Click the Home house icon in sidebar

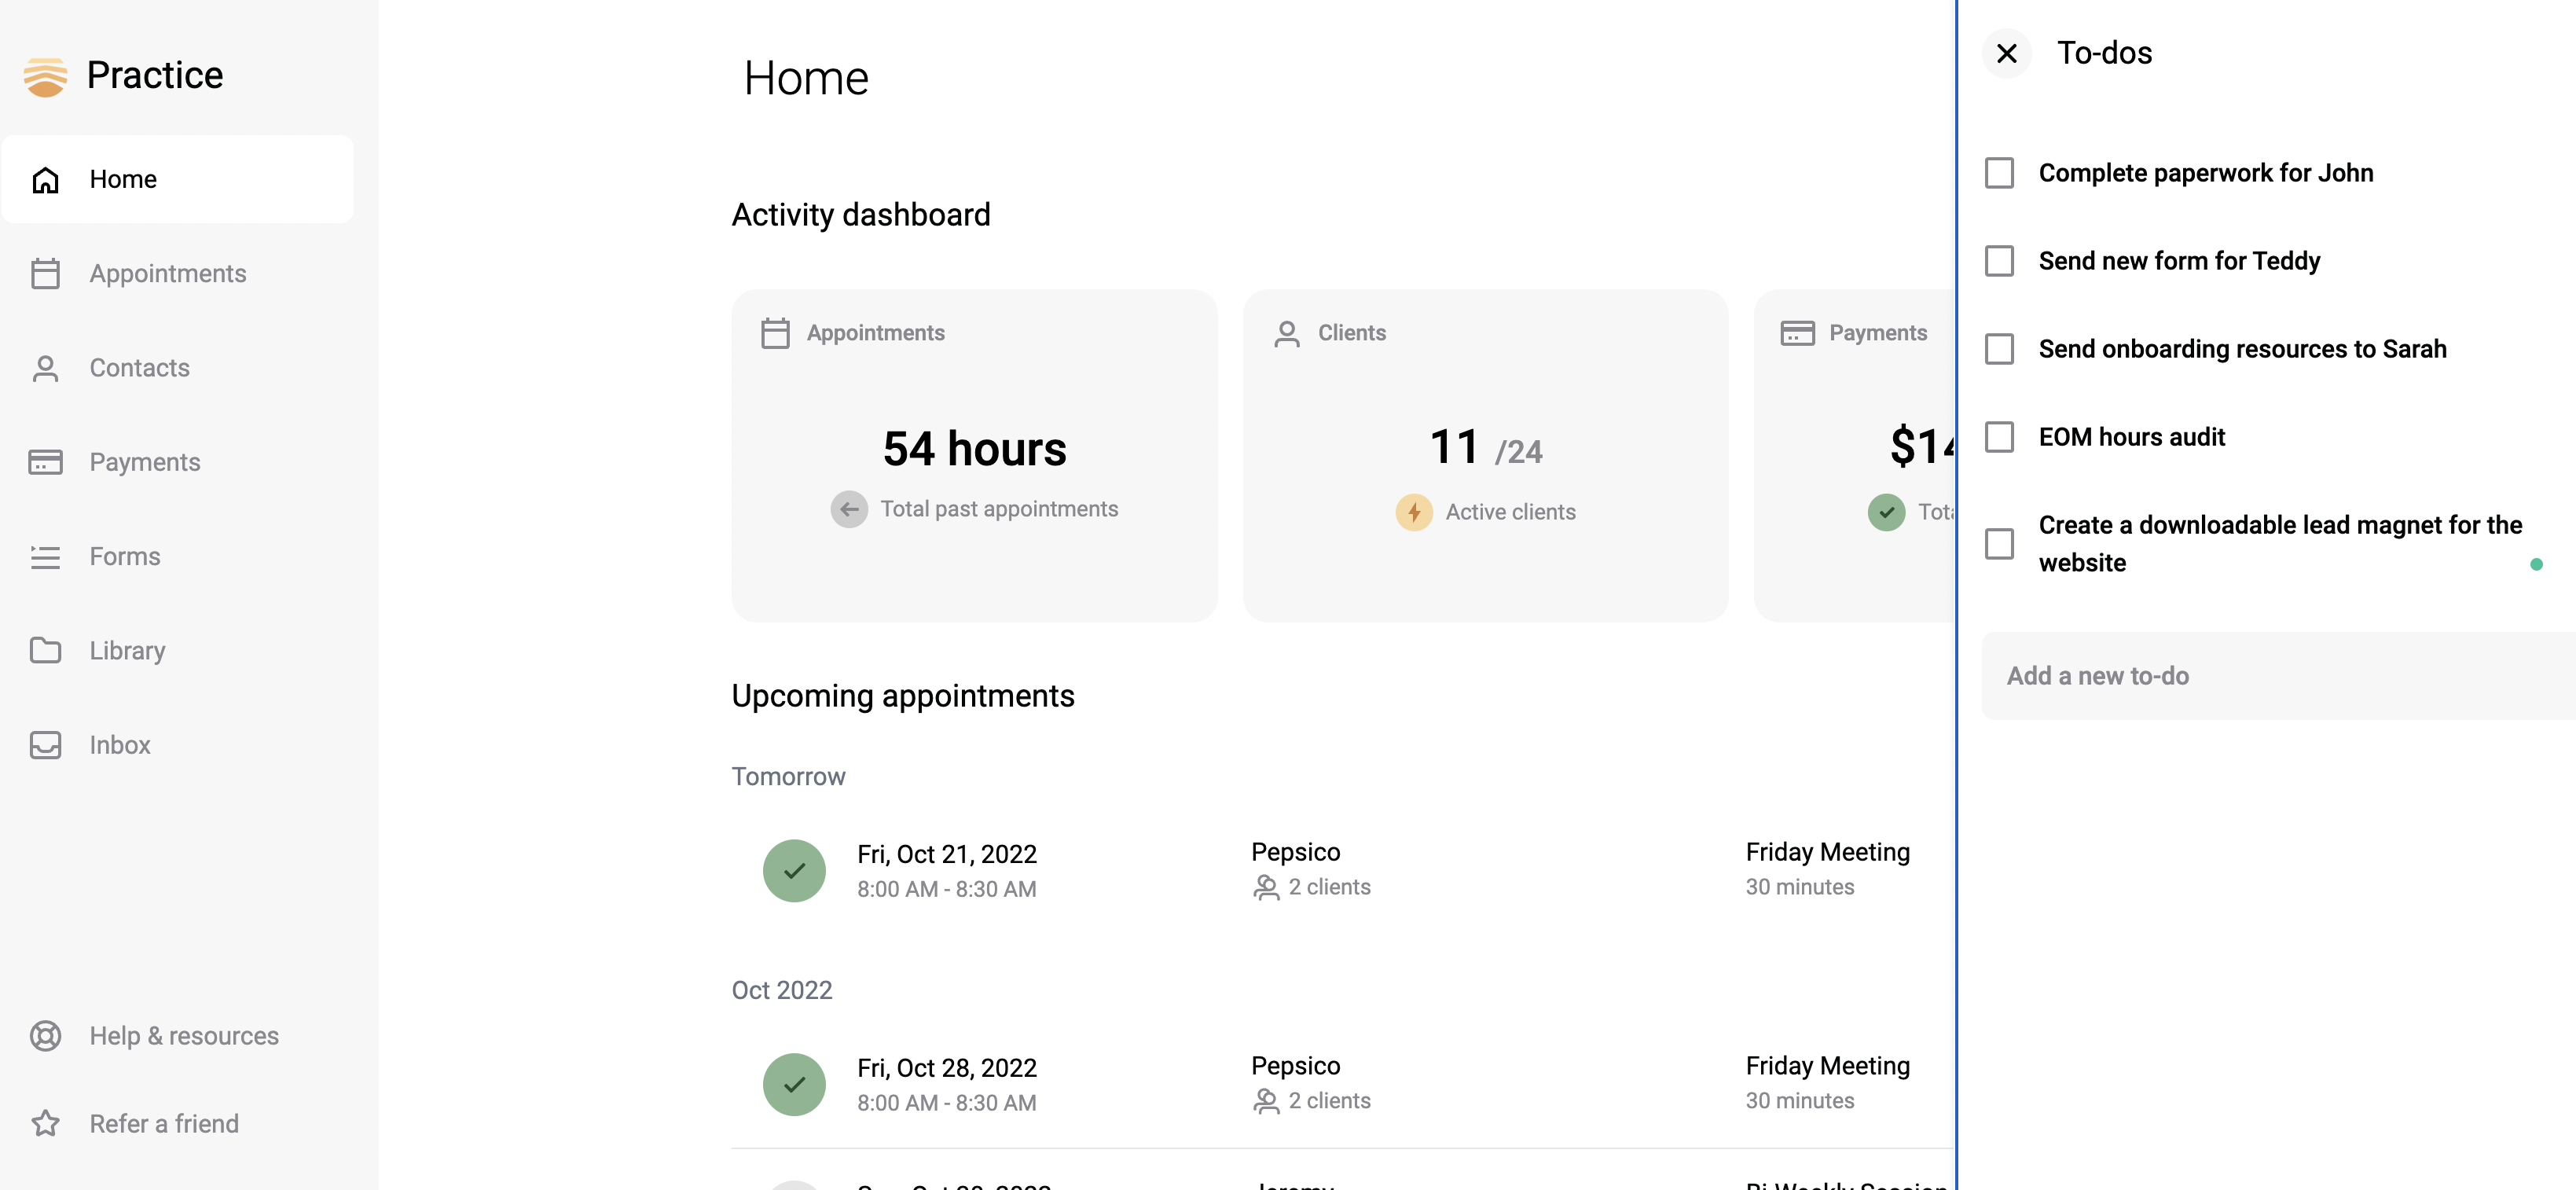[x=46, y=180]
